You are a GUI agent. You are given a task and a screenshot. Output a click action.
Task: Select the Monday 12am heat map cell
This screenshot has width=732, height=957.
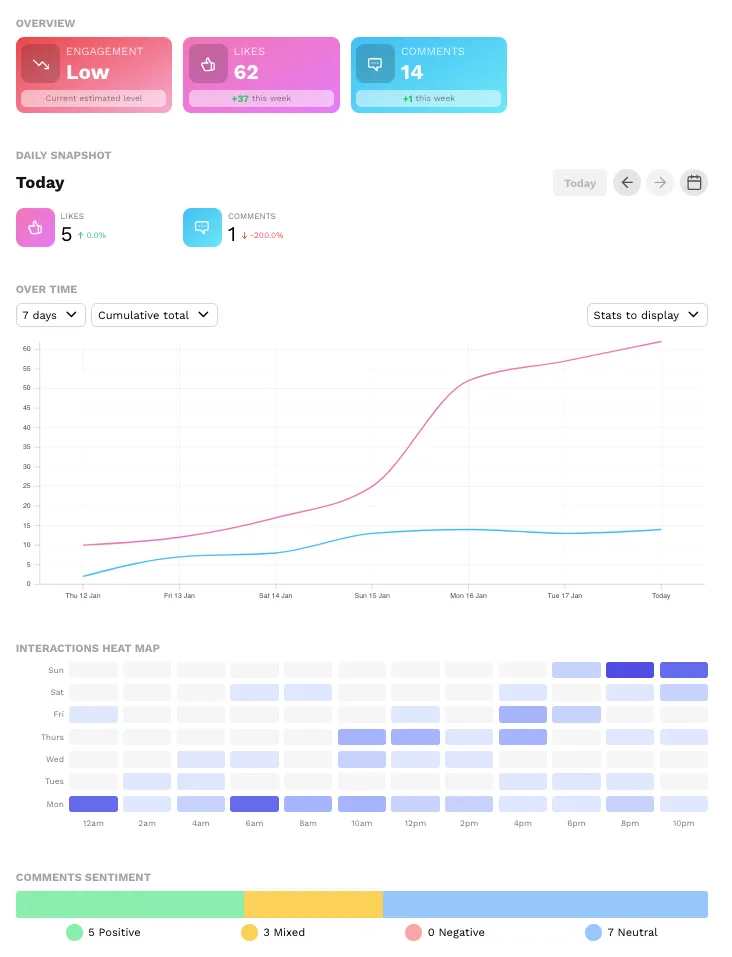tap(94, 803)
